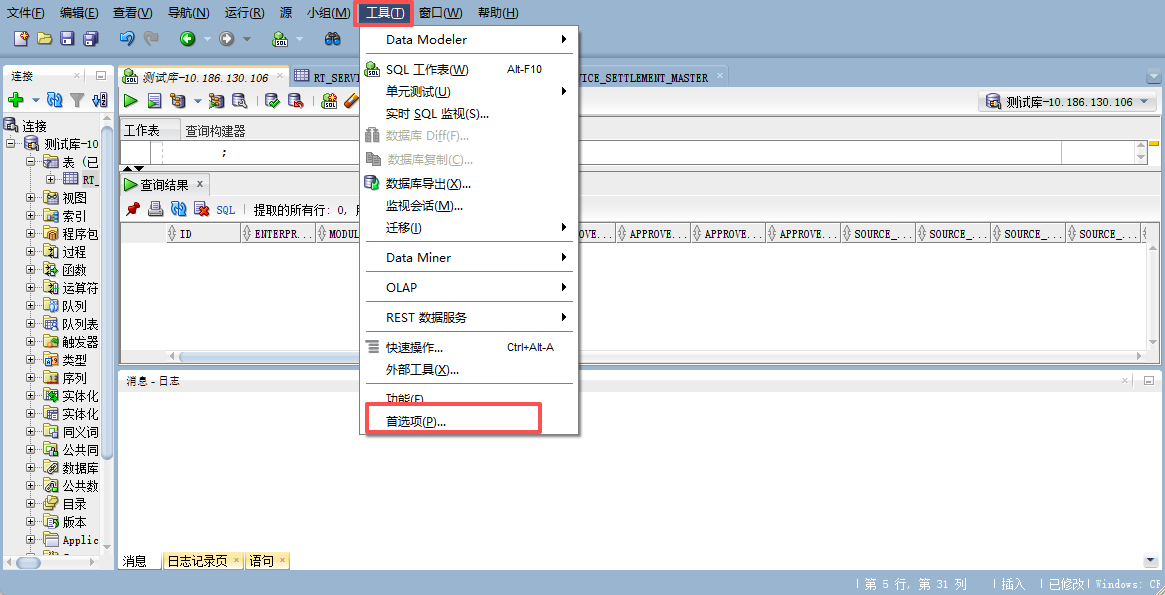Open SQL worksheet icon in main toolbar
Viewport: 1165px width, 595px height.
(x=280, y=38)
